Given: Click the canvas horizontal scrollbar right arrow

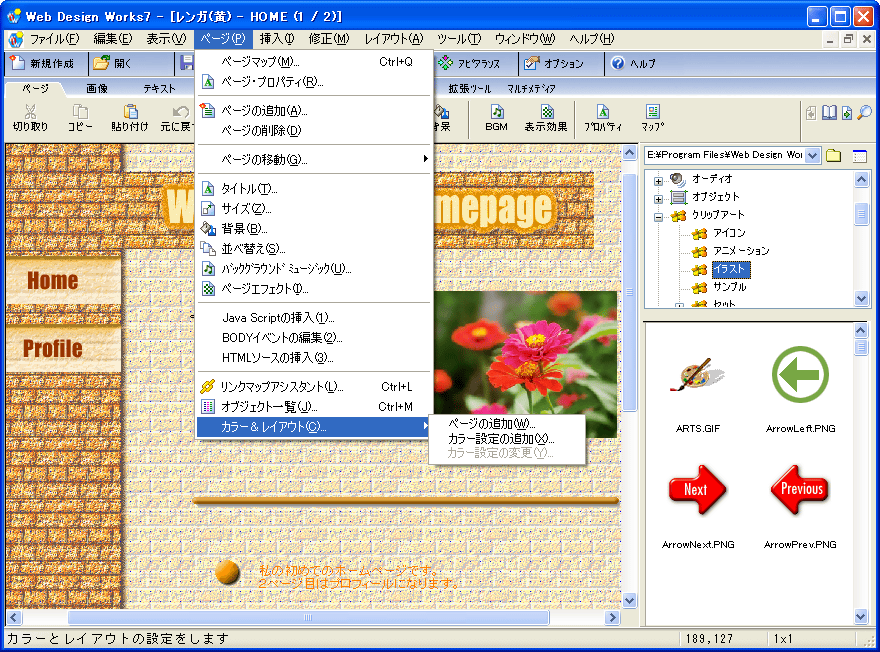Looking at the screenshot, I should pyautogui.click(x=612, y=618).
